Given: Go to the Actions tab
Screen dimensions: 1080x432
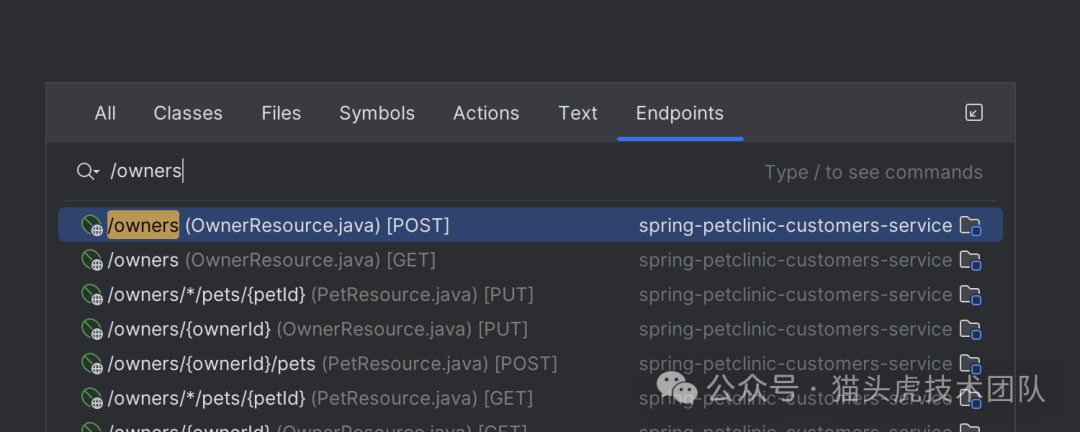Looking at the screenshot, I should (486, 113).
